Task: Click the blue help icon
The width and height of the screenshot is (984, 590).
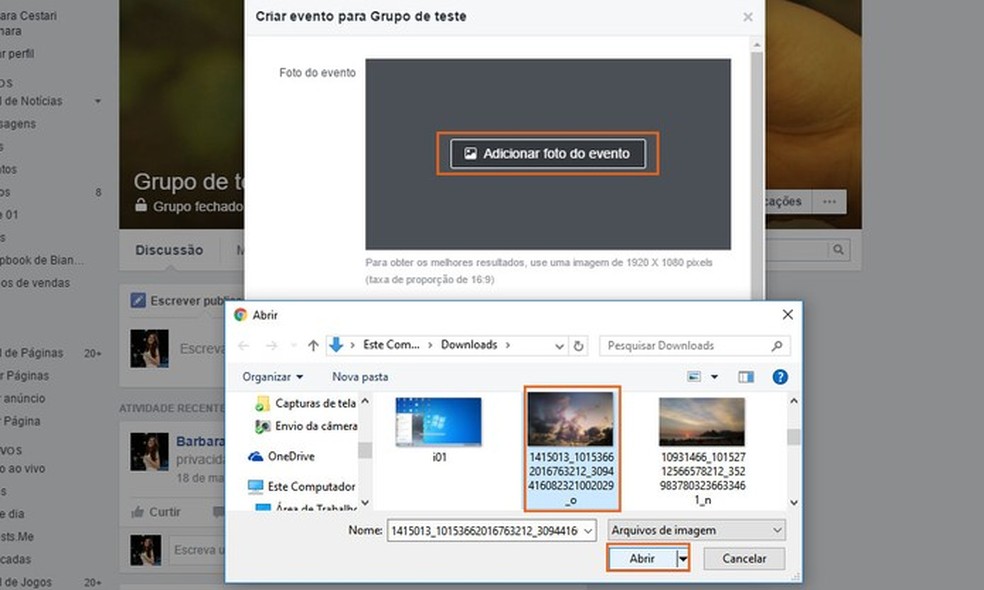Action: click(x=780, y=377)
